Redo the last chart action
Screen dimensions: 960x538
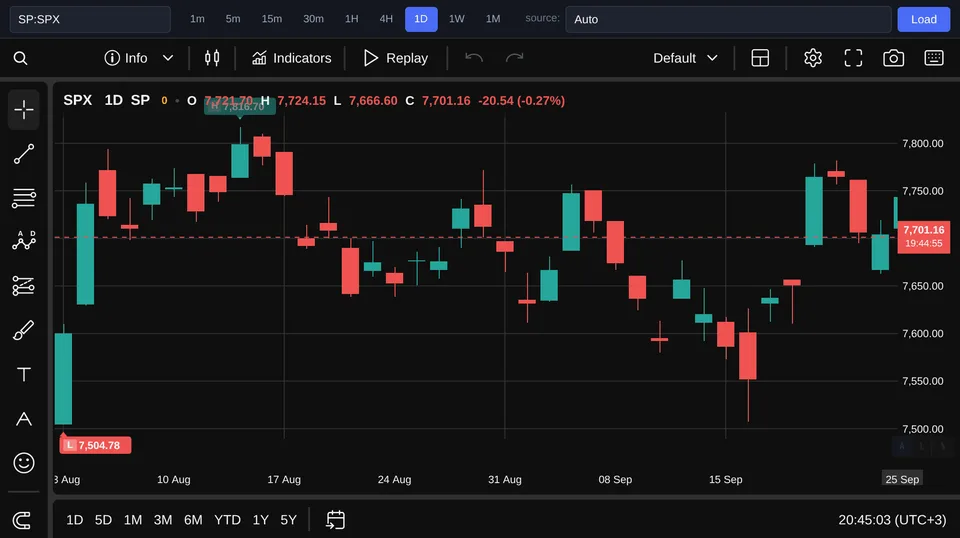pos(514,58)
